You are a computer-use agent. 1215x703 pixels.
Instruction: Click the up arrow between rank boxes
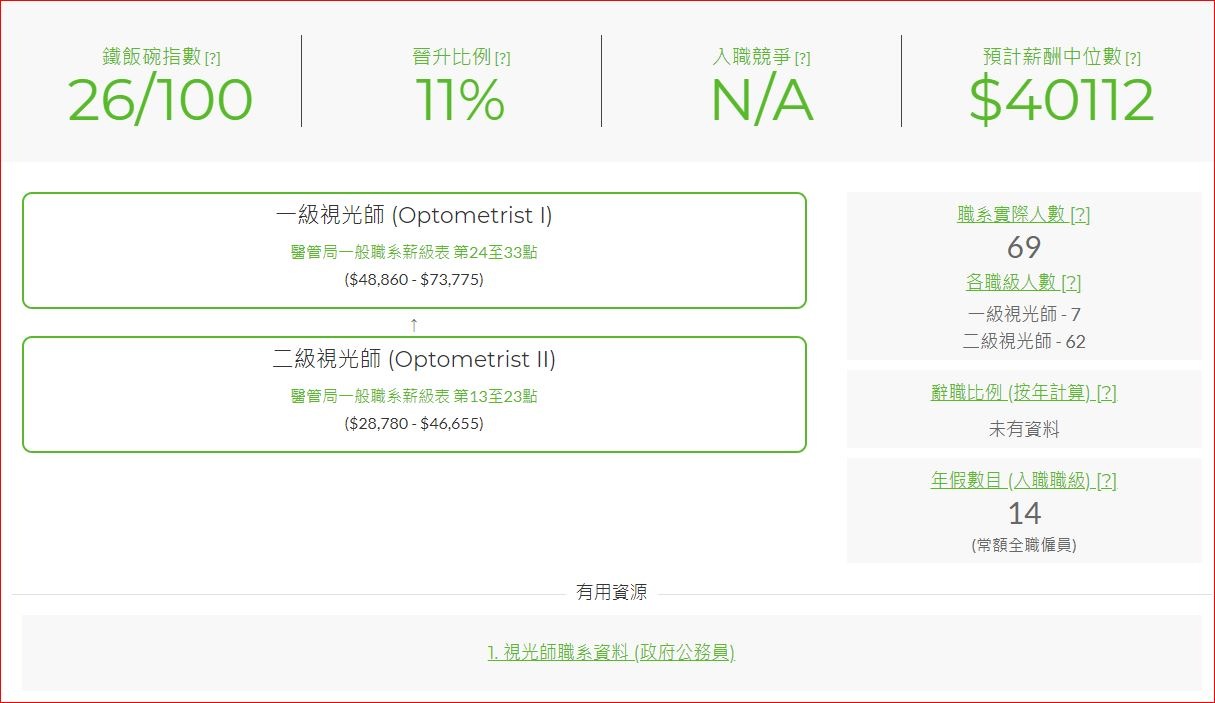tap(414, 324)
